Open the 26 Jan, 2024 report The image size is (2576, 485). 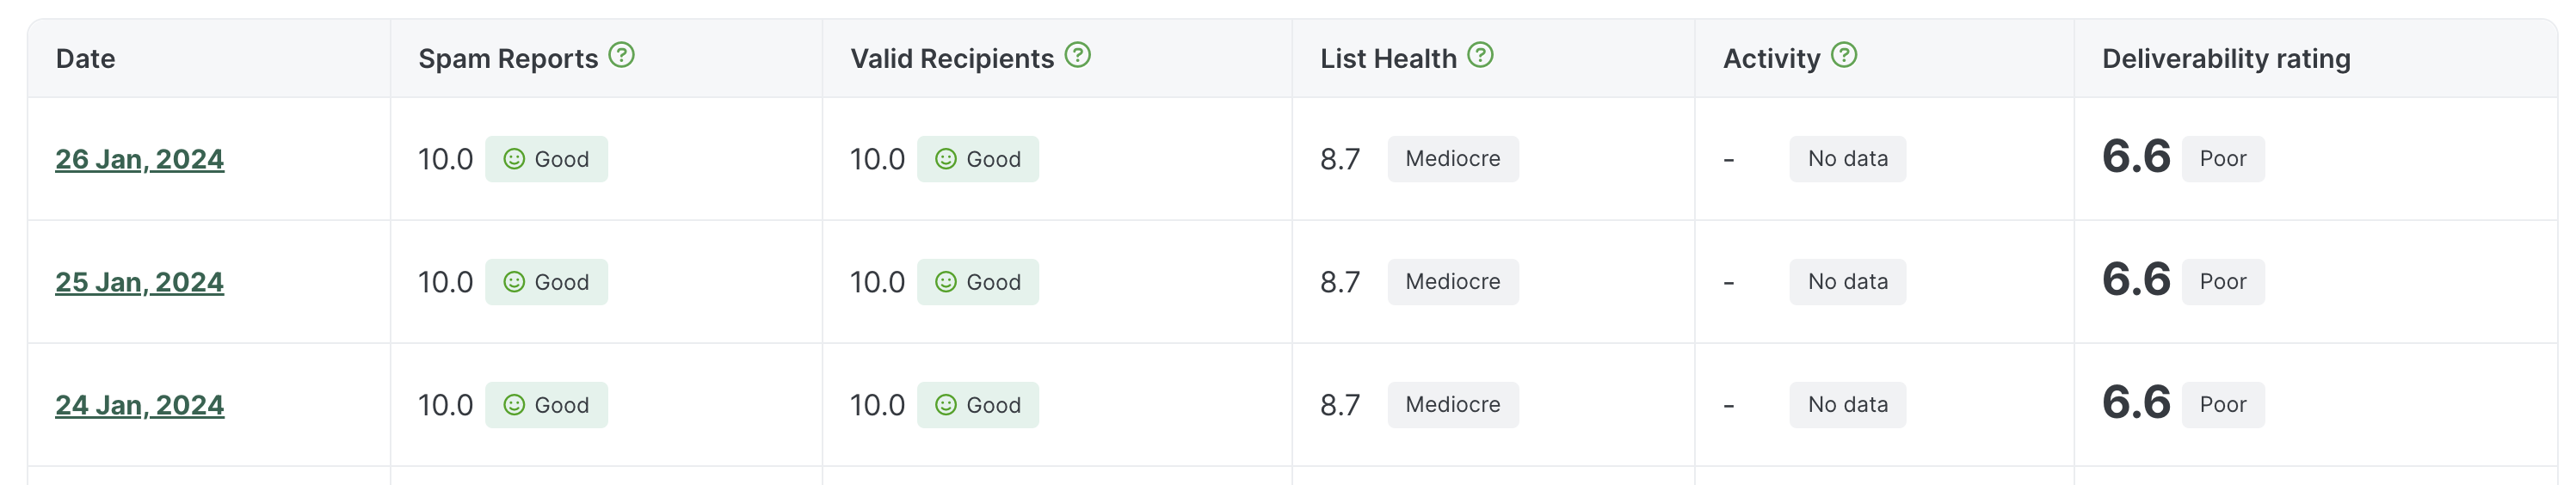[139, 159]
